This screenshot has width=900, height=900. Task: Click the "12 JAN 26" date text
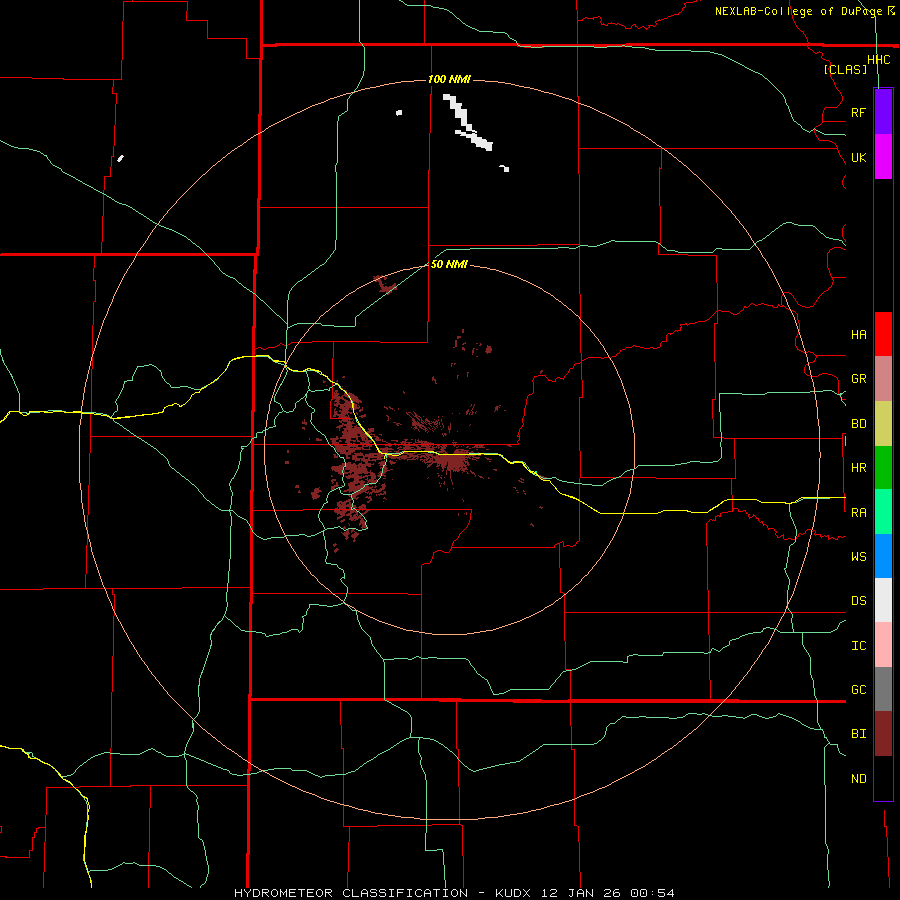580,893
